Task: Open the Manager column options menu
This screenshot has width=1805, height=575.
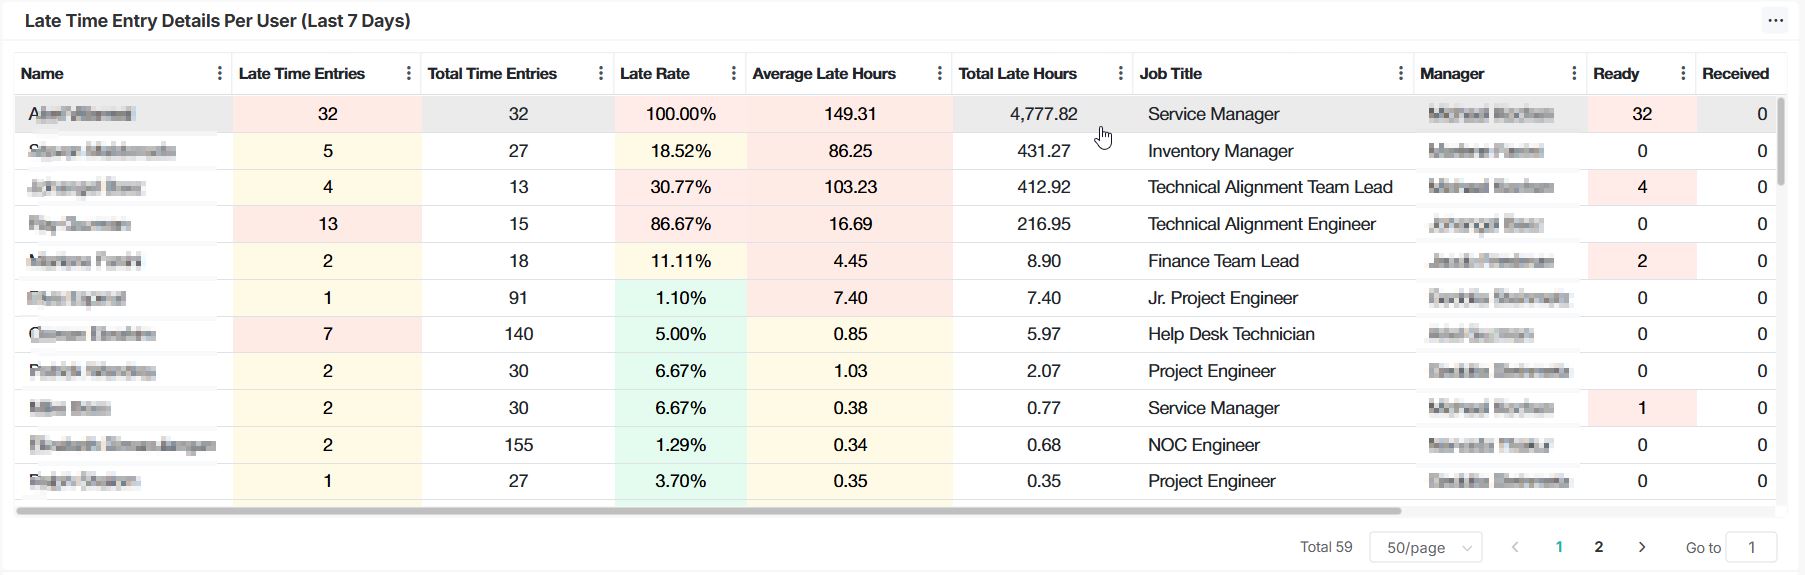Action: 1574,74
